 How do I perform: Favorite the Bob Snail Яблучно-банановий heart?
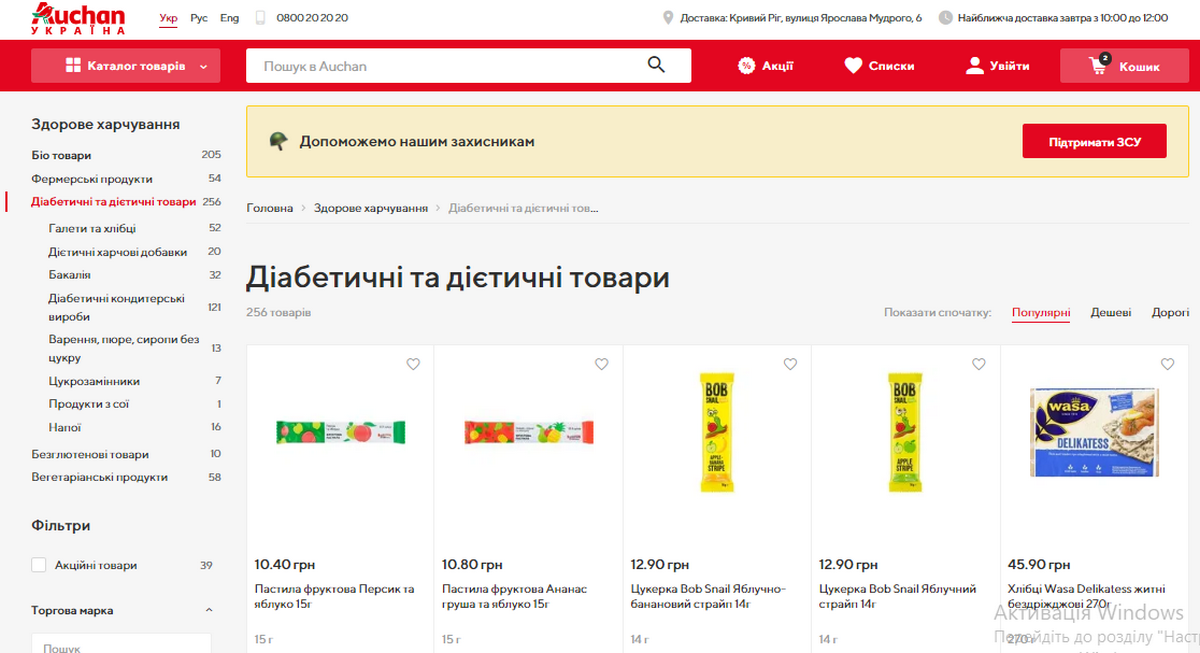[790, 365]
